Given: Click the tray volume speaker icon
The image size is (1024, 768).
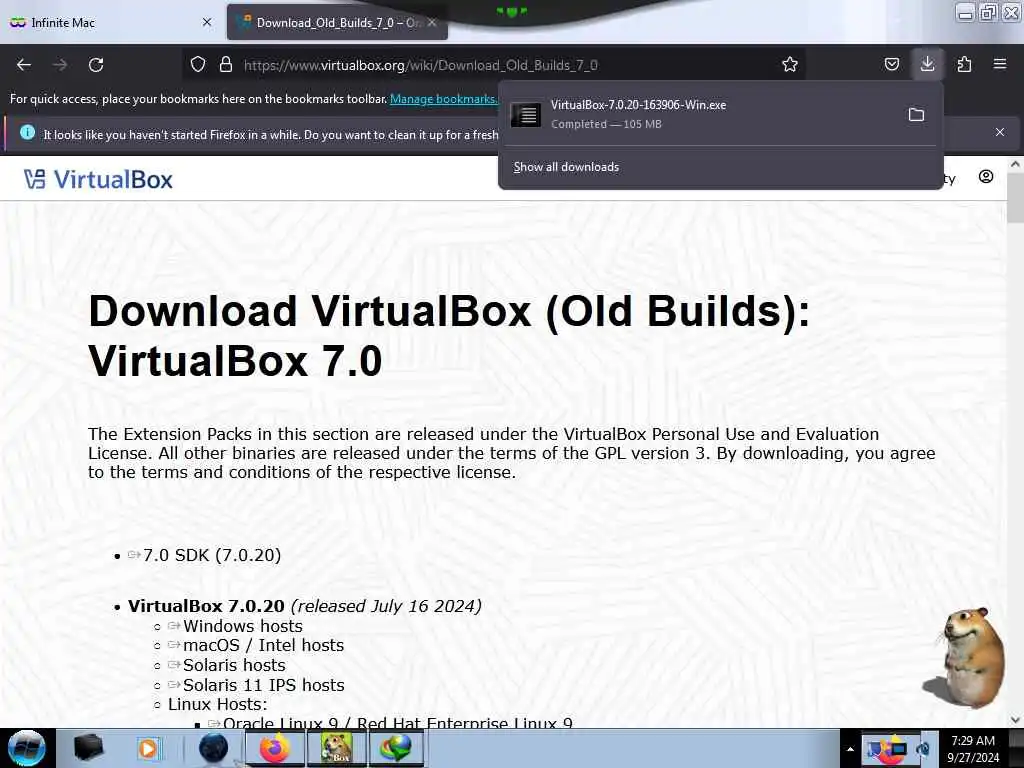Looking at the screenshot, I should (x=923, y=749).
